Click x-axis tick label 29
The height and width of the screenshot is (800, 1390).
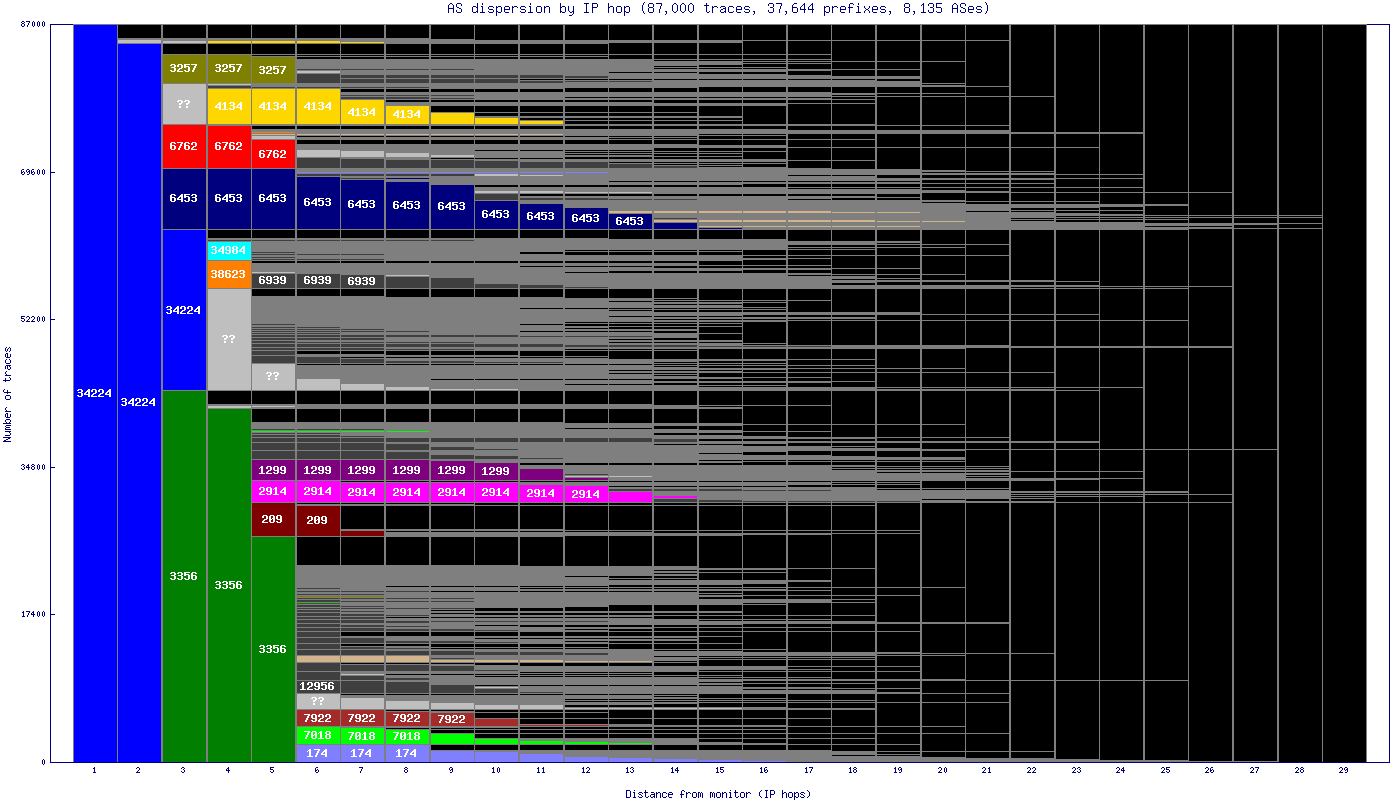[1344, 771]
